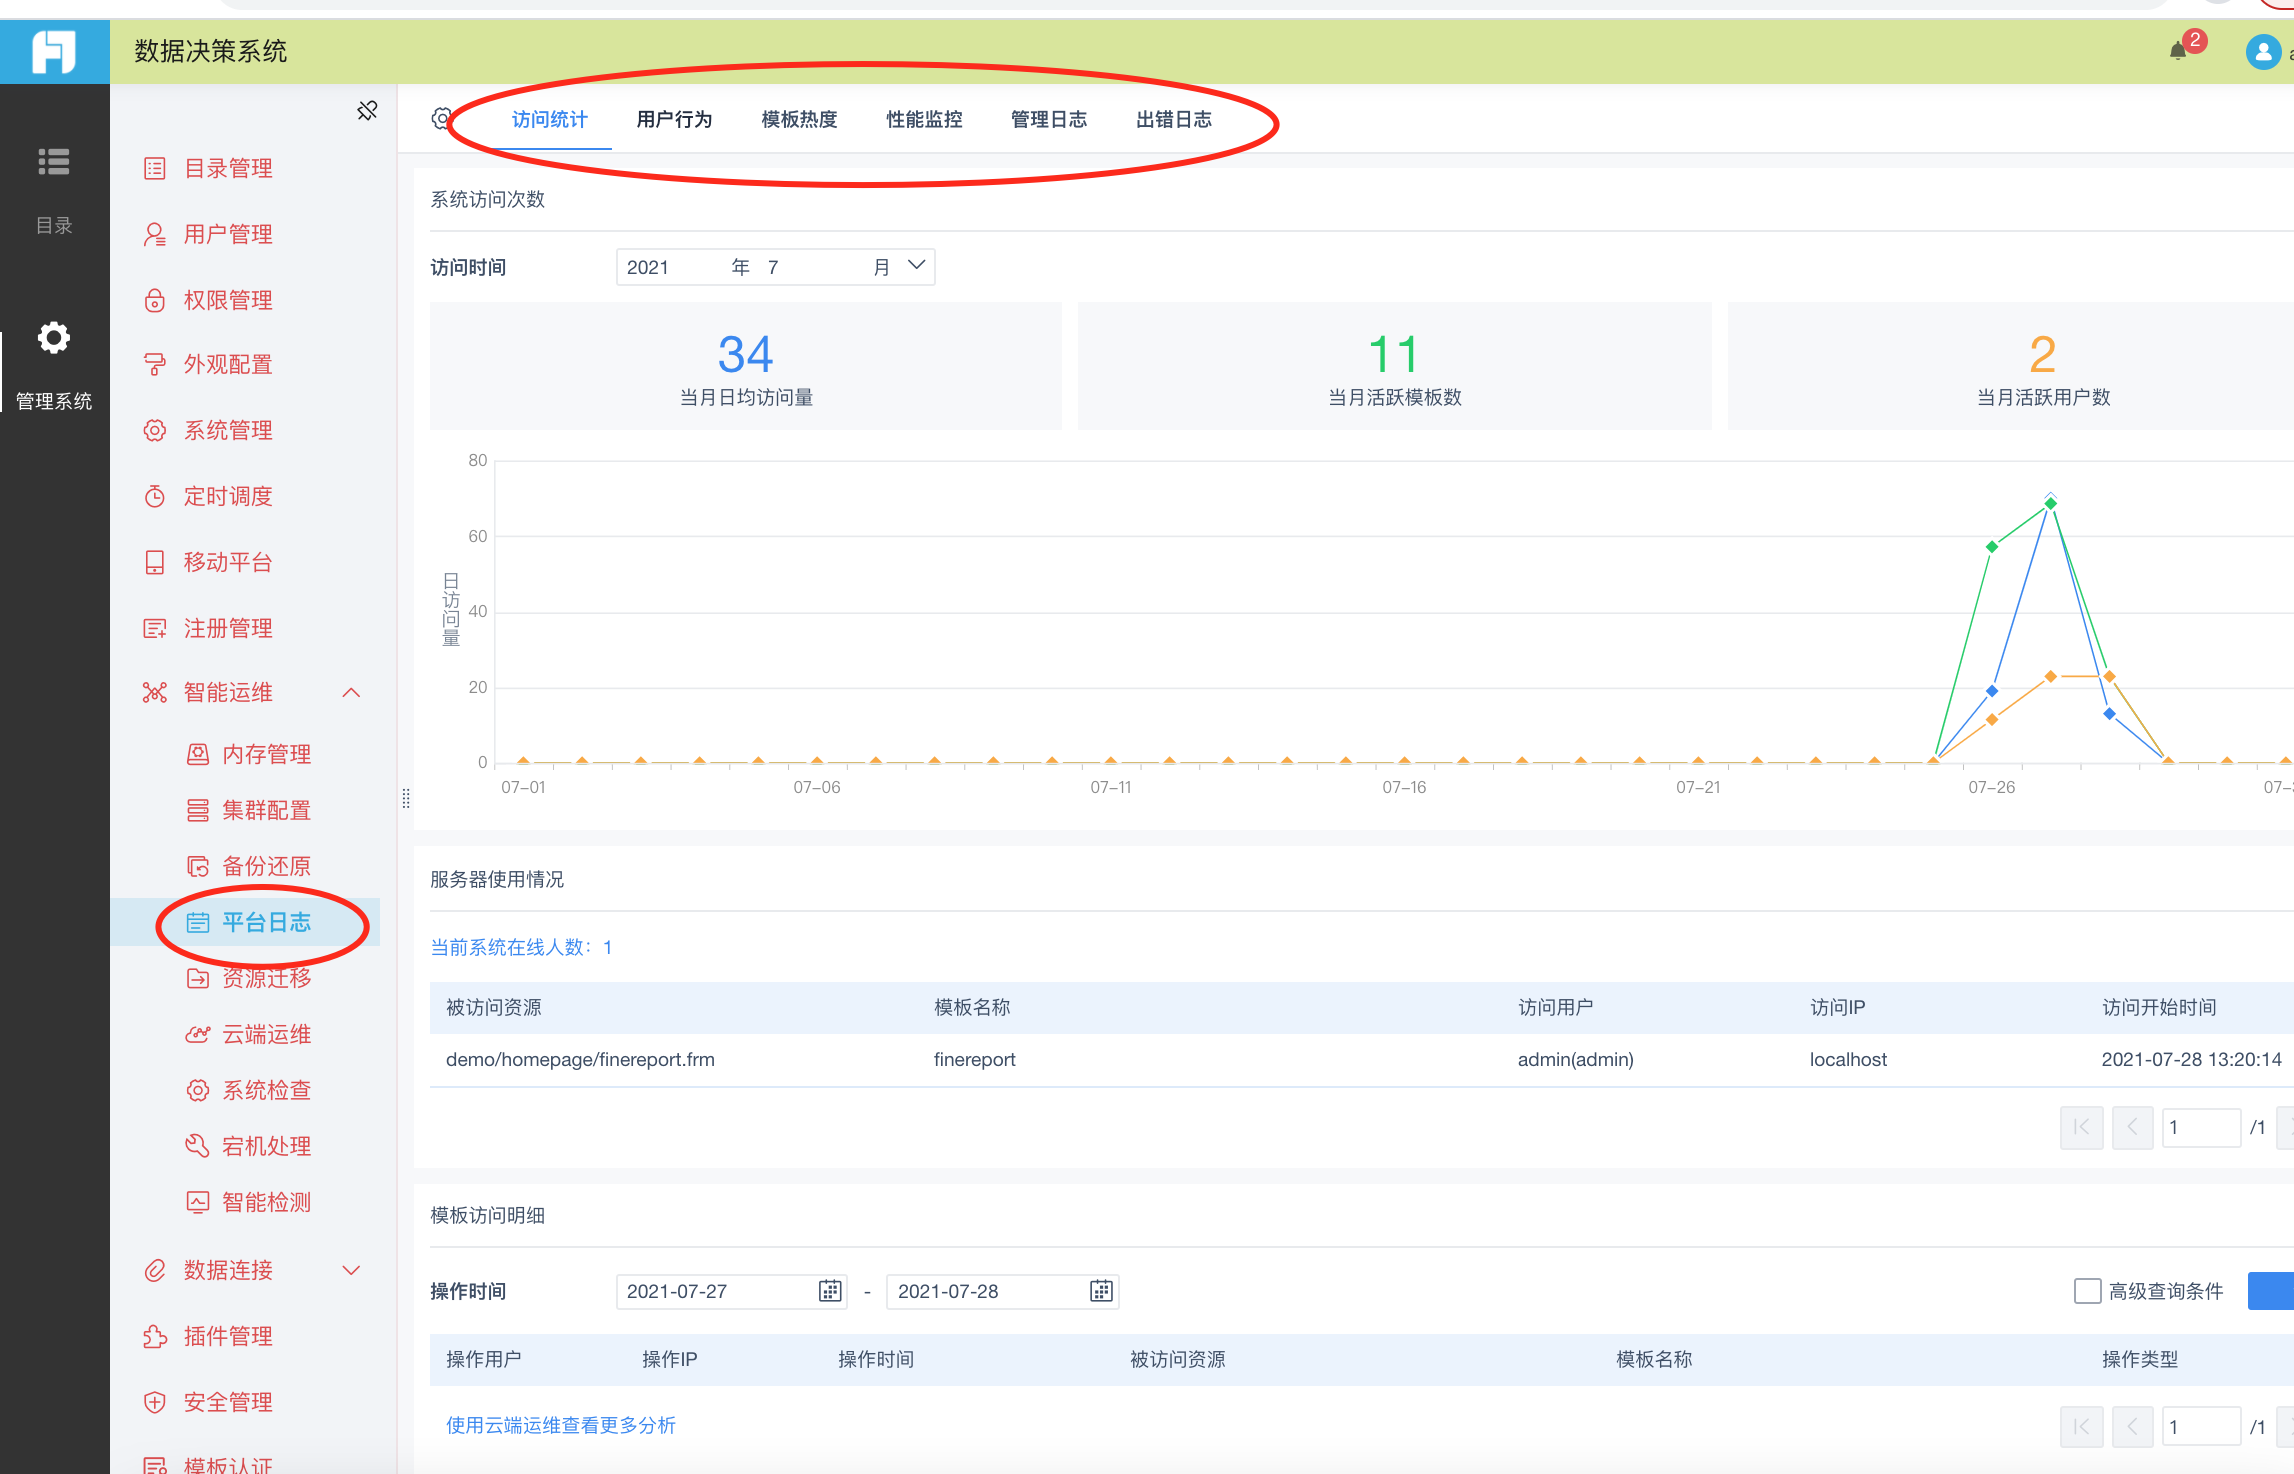The image size is (2294, 1474).
Task: Click demo/homepage/finereport.frm resource cell
Action: pos(580,1059)
